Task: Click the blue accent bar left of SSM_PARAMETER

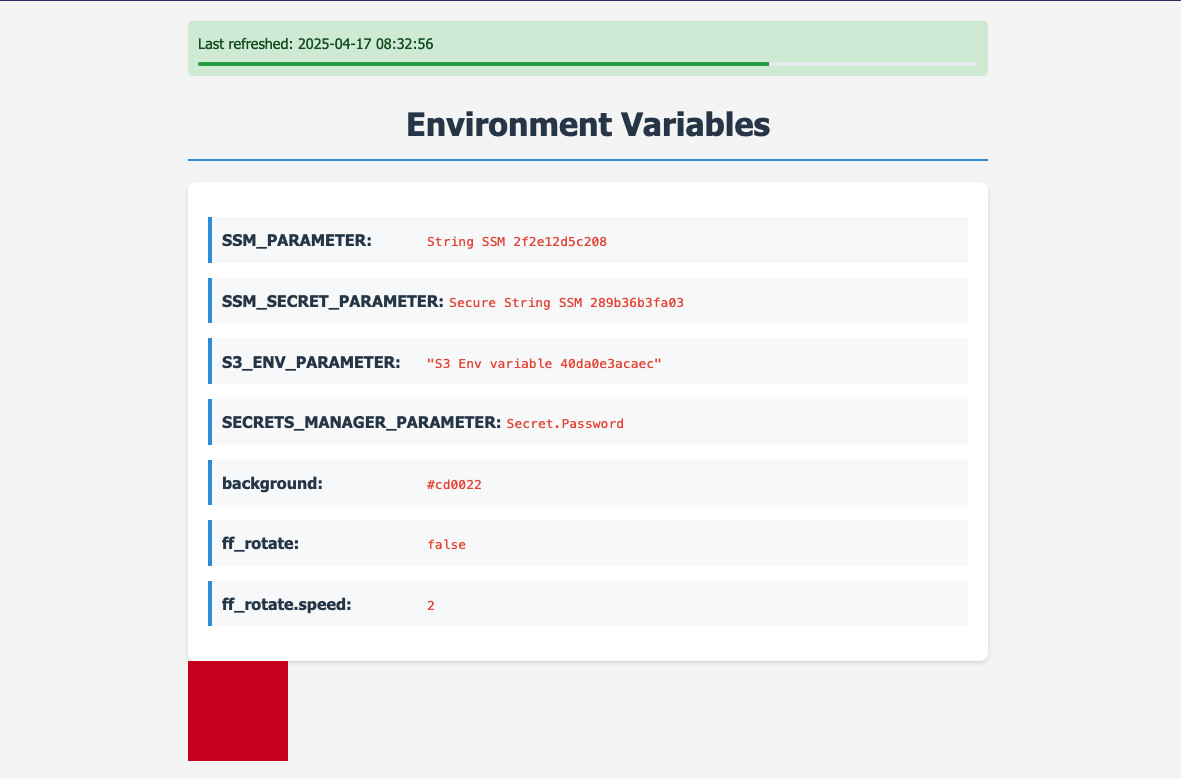Action: 210,240
